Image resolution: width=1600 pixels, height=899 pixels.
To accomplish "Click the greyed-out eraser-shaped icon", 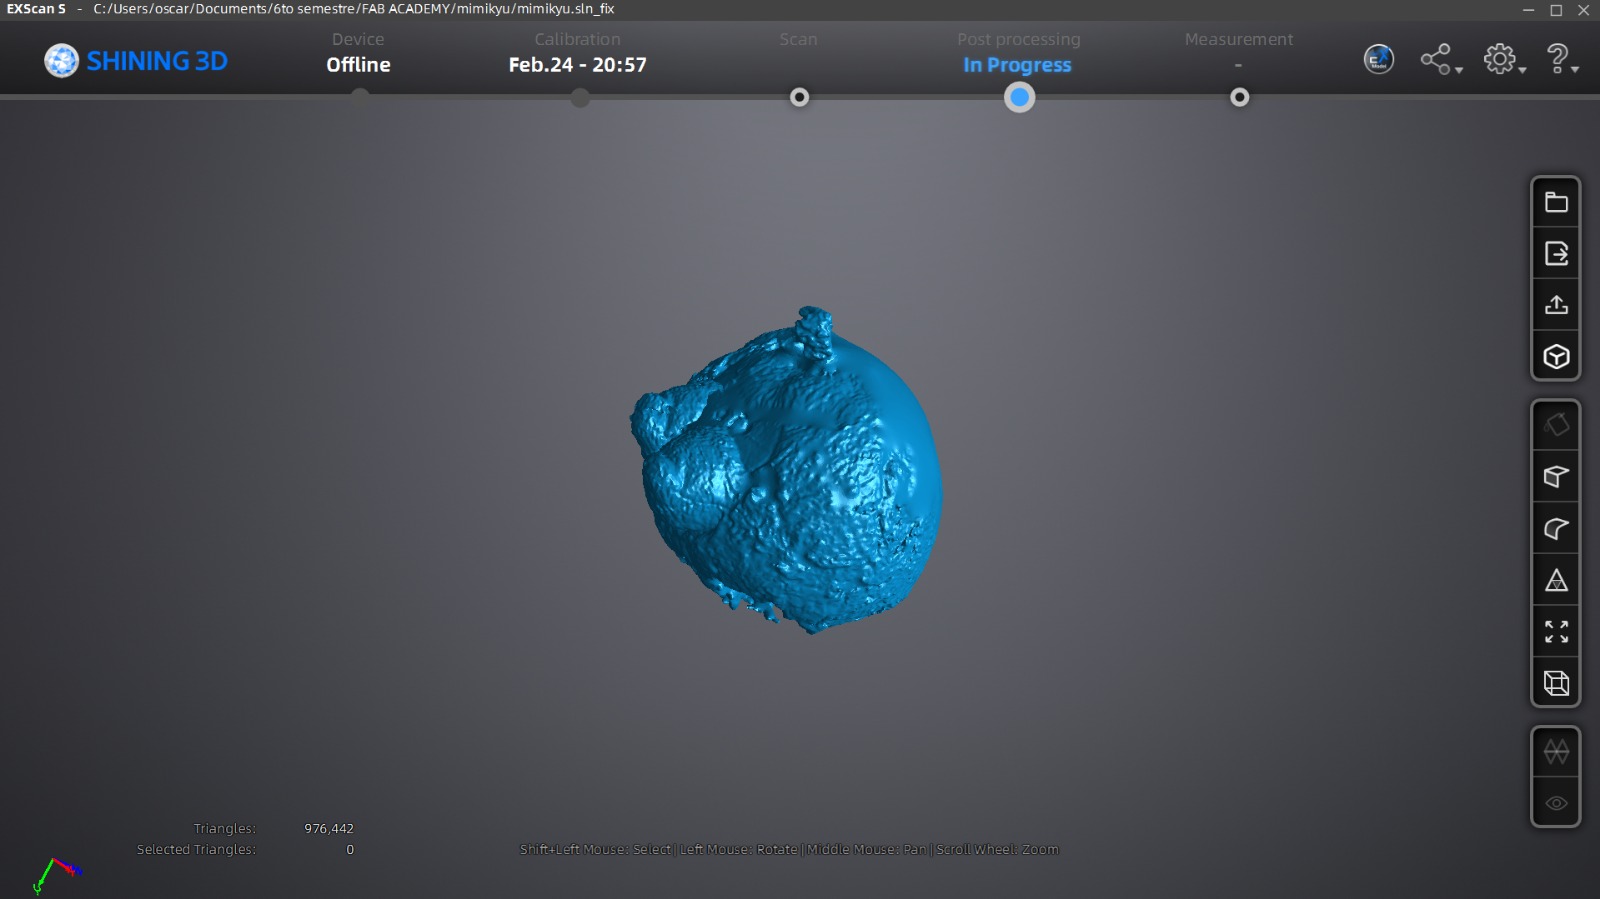I will point(1556,425).
